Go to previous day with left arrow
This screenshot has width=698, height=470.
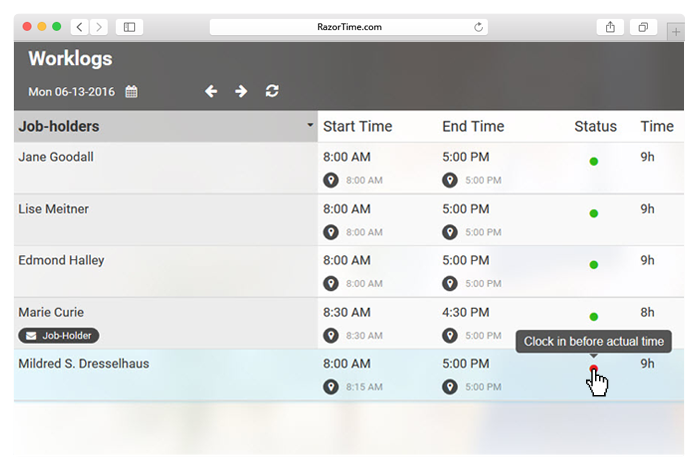pyautogui.click(x=211, y=91)
